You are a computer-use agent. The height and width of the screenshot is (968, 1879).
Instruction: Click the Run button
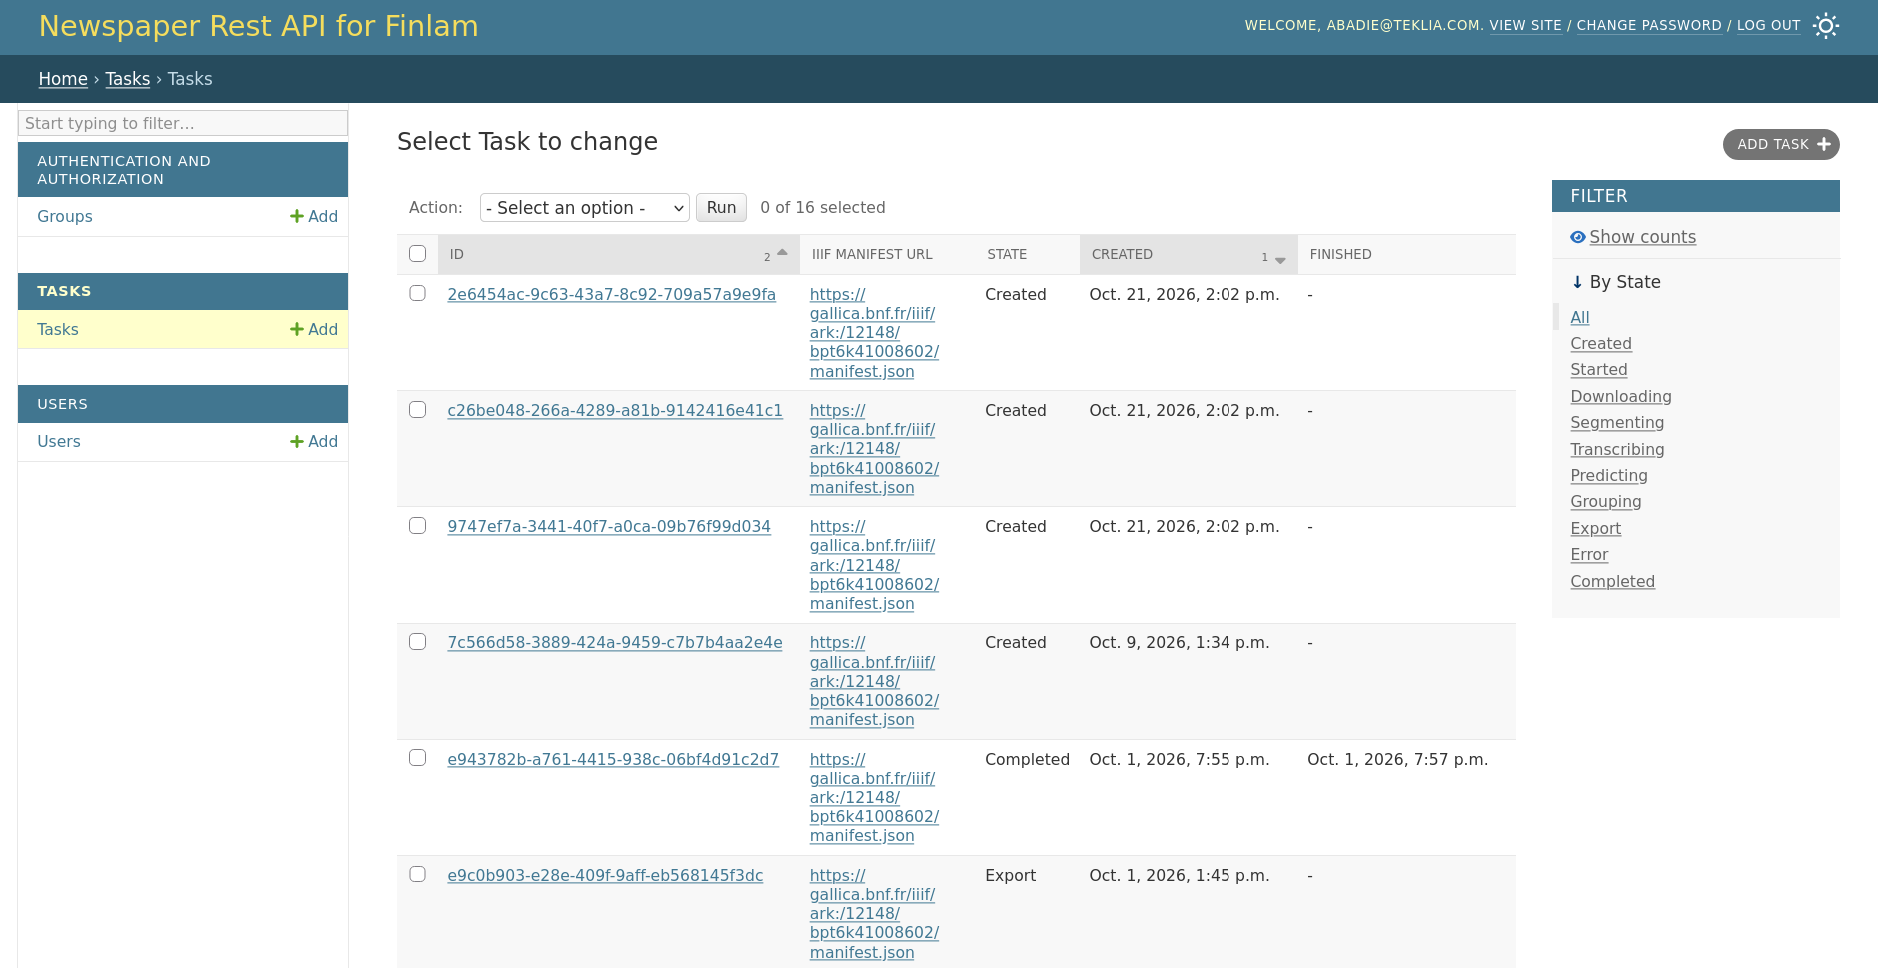(721, 208)
